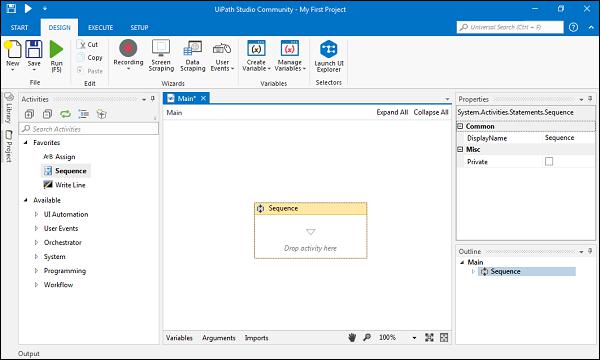Open the 100% zoom dropdown
The width and height of the screenshot is (600, 360).
pyautogui.click(x=414, y=338)
